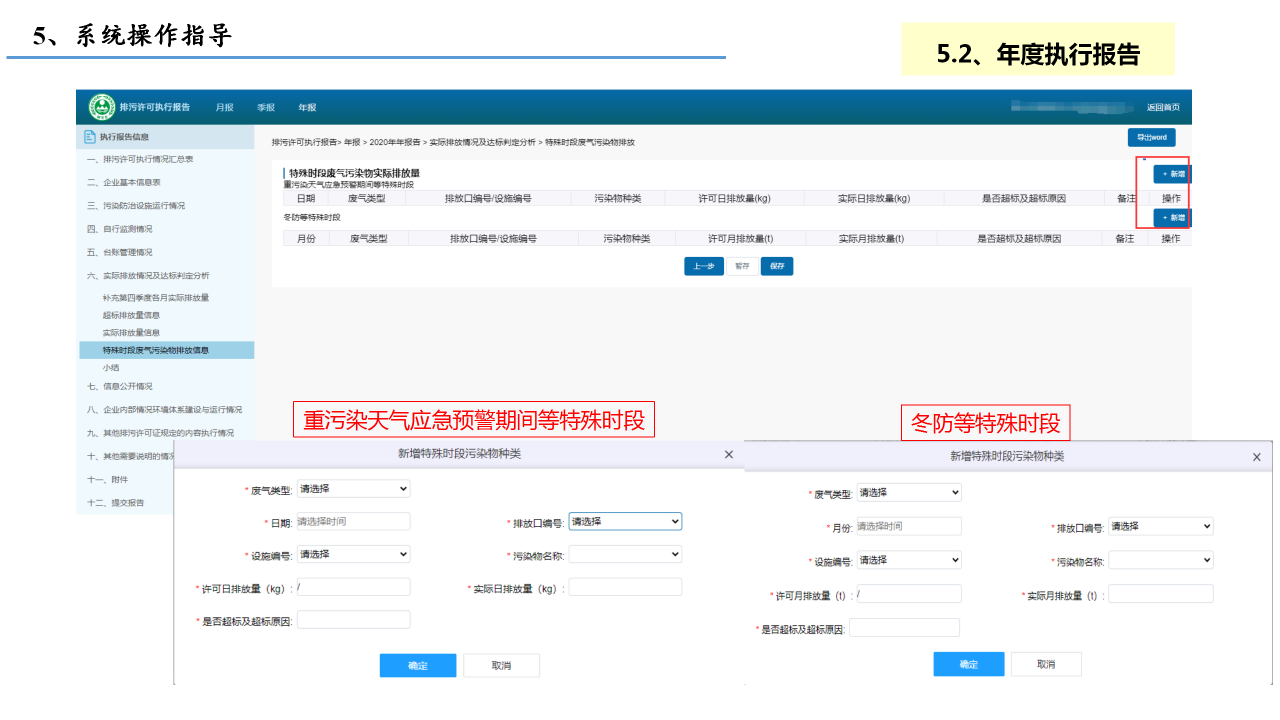Open the 设施编号 dropdown in the right dialog
This screenshot has width=1280, height=720.
point(908,560)
